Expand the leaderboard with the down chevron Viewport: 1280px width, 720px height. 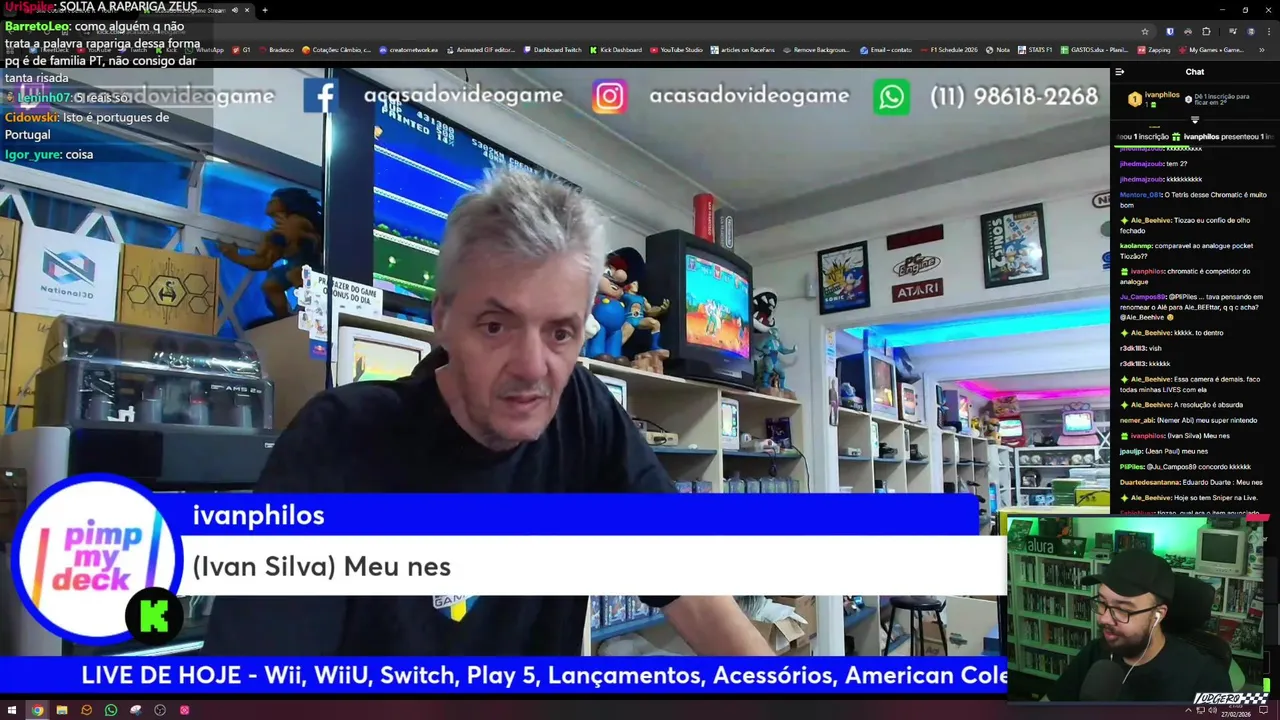click(x=1195, y=119)
